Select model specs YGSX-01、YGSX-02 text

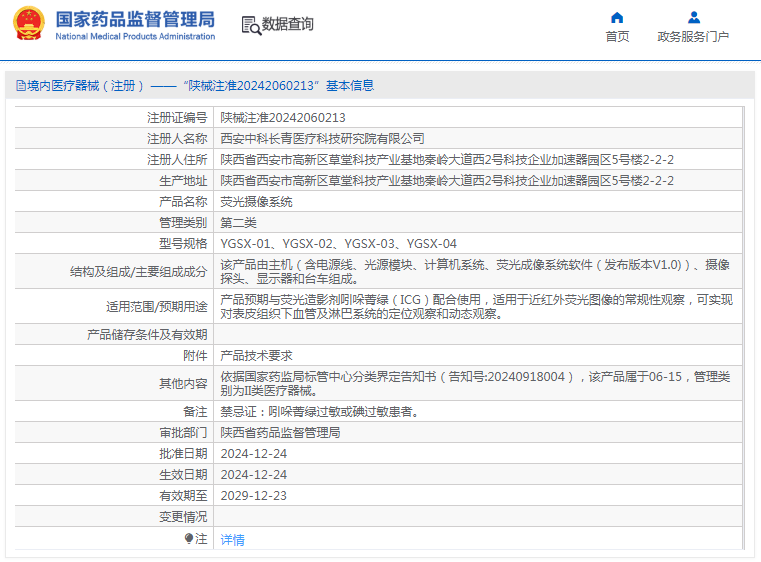coord(338,244)
